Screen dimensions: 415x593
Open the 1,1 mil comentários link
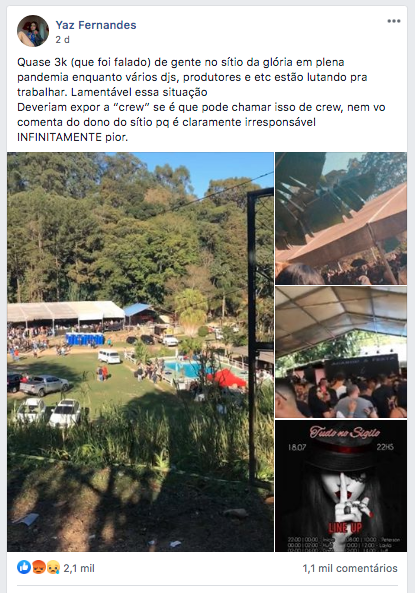[350, 568]
